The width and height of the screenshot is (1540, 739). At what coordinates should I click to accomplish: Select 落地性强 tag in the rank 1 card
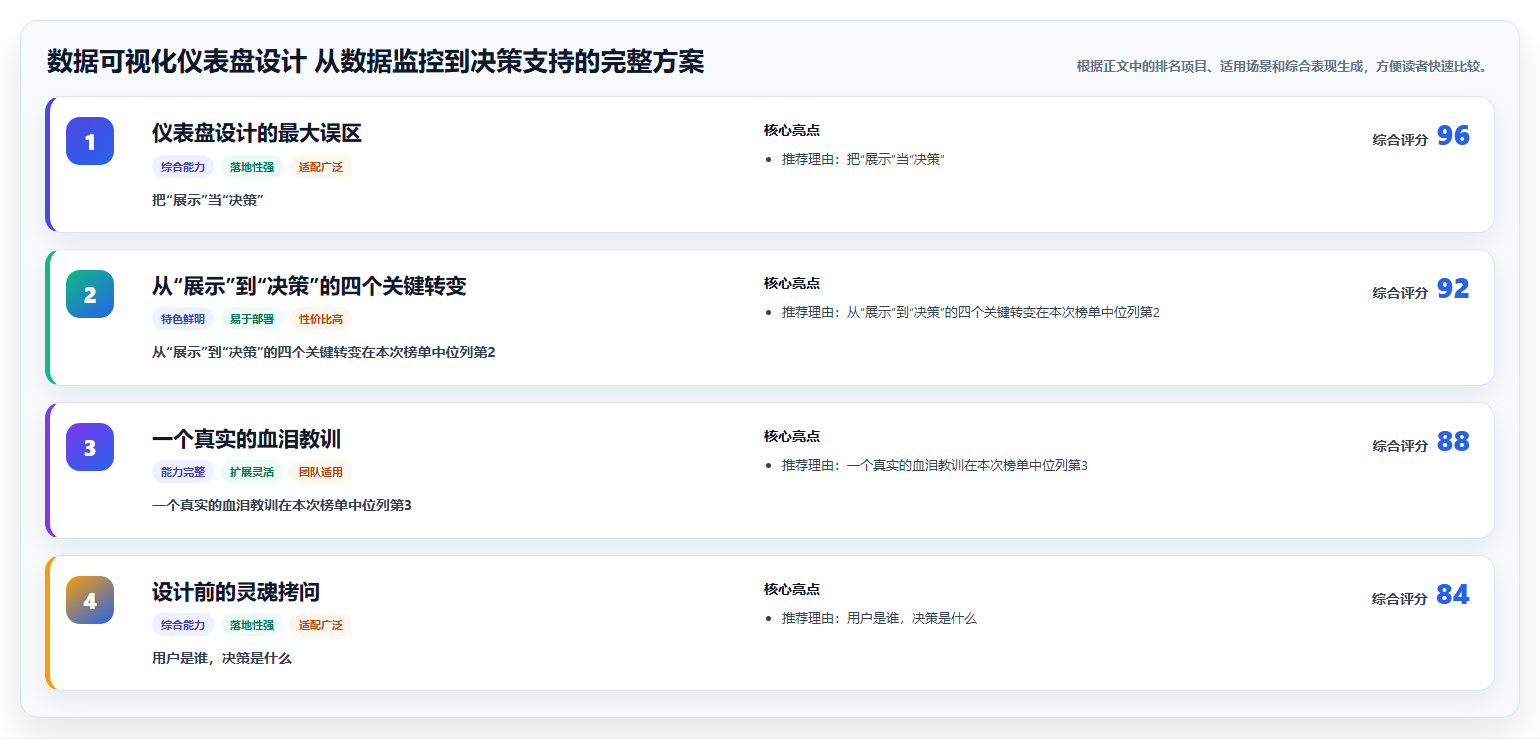pos(252,167)
